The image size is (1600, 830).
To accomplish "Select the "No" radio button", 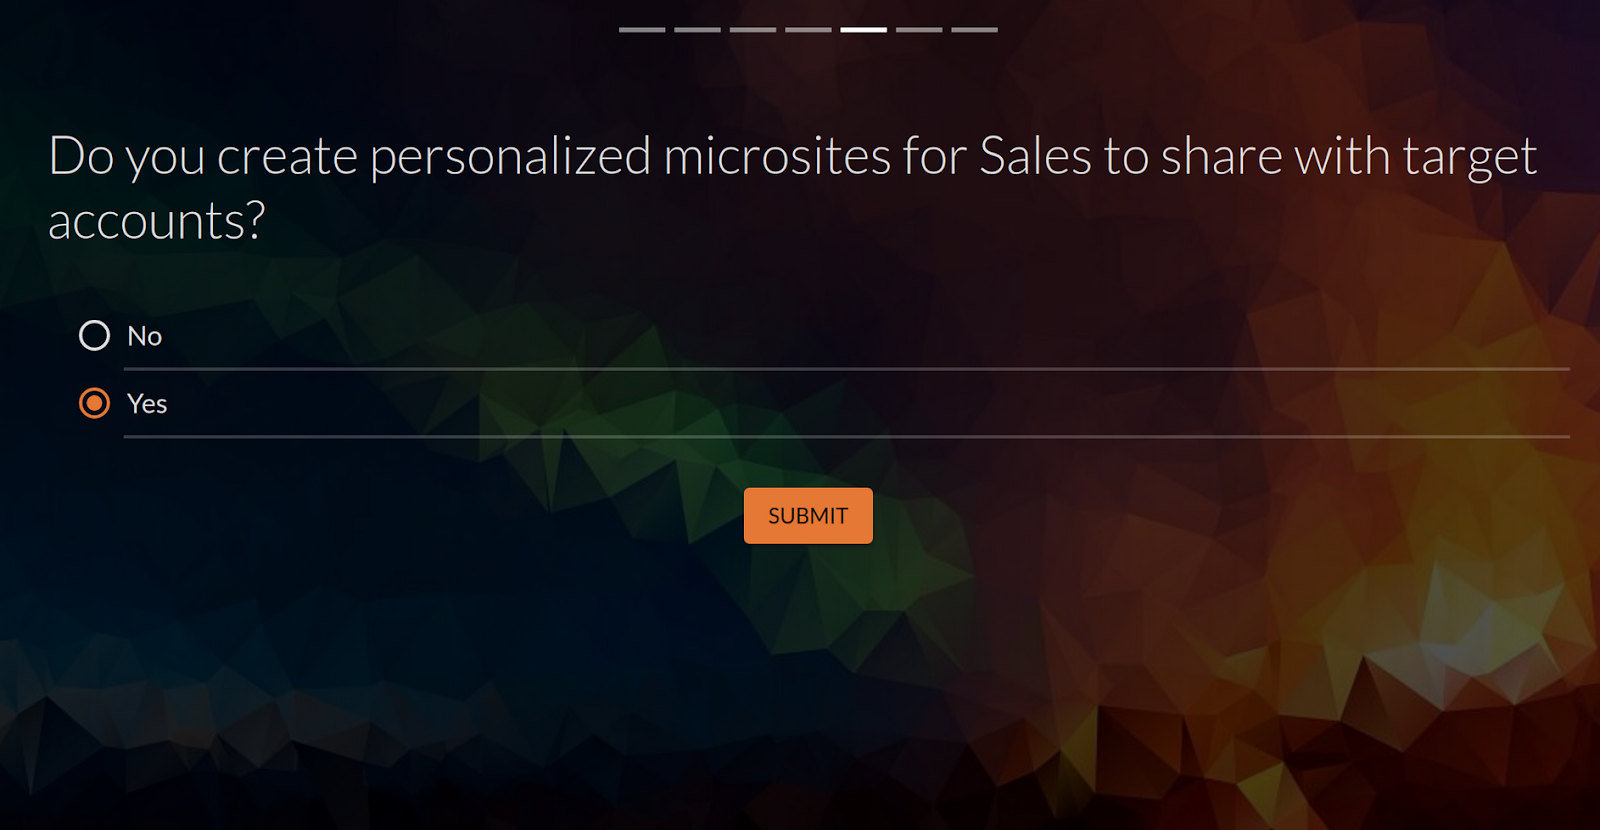I will pyautogui.click(x=94, y=336).
